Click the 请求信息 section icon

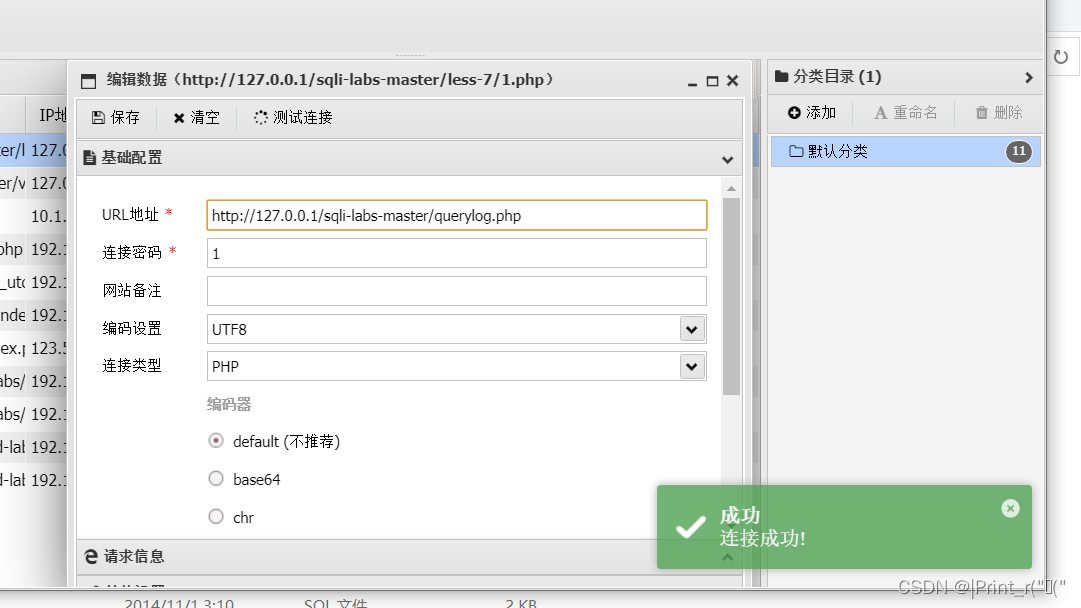tap(91, 557)
